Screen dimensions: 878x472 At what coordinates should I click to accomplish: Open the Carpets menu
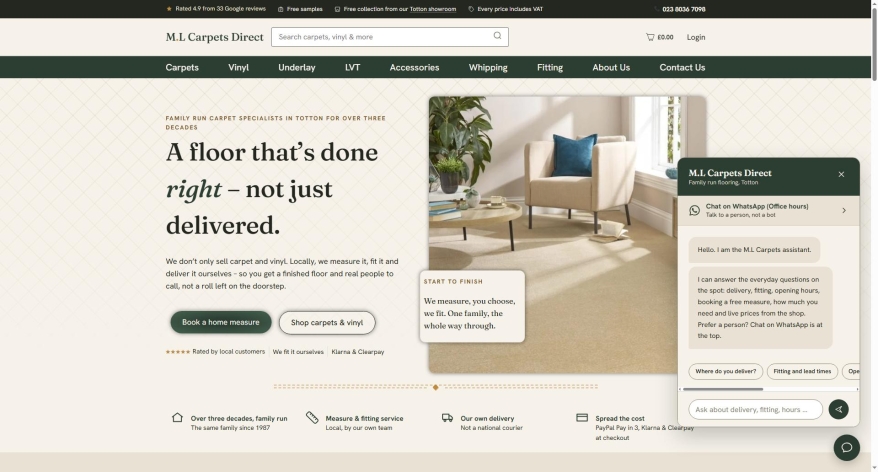coord(182,67)
